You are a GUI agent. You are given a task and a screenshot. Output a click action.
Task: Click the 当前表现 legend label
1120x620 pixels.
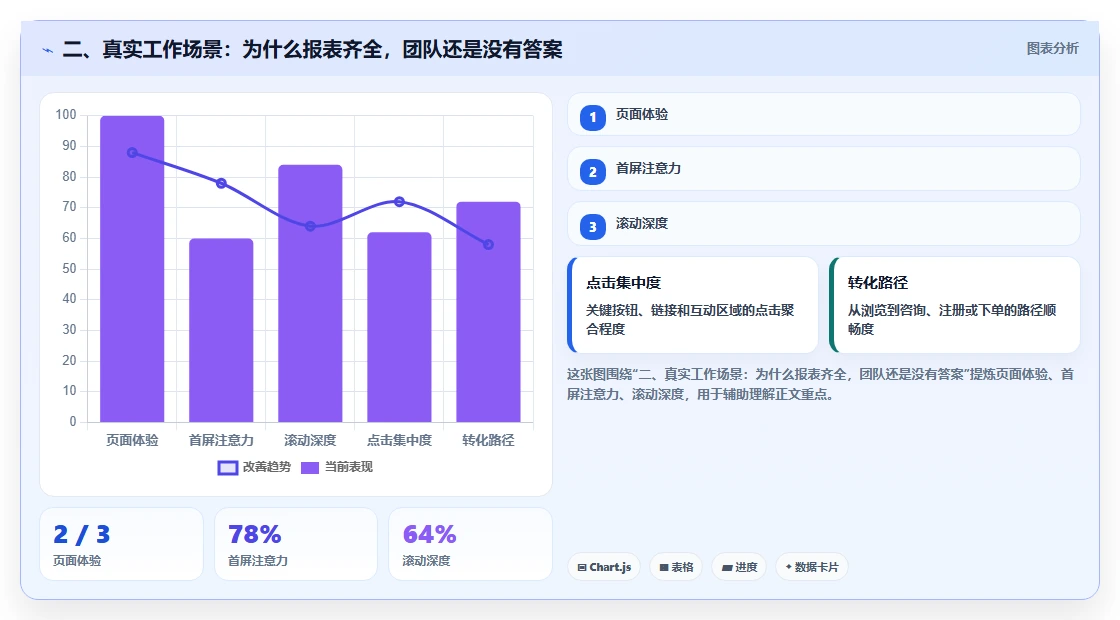349,467
